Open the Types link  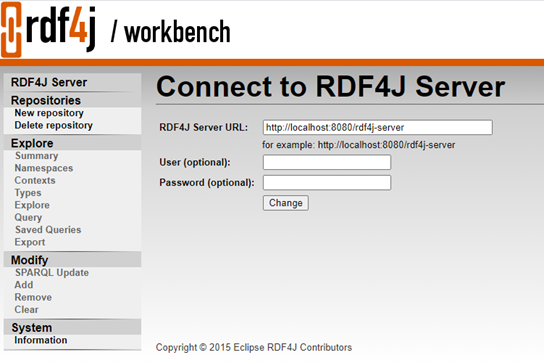point(28,193)
